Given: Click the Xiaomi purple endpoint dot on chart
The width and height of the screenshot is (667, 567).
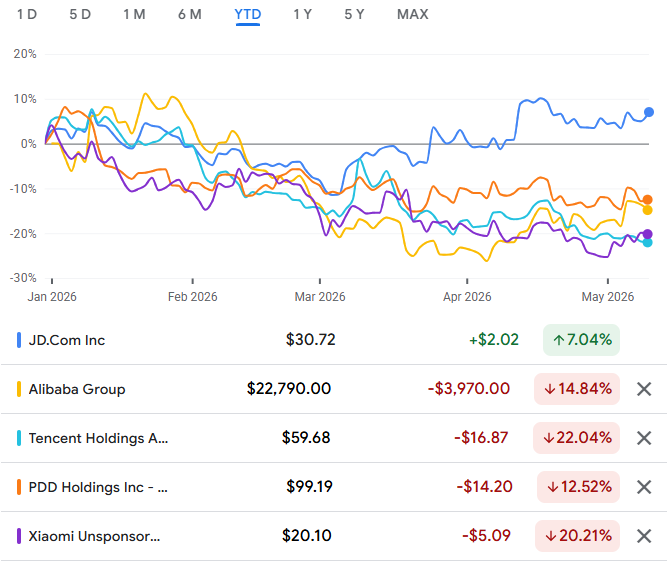Looking at the screenshot, I should tap(647, 234).
